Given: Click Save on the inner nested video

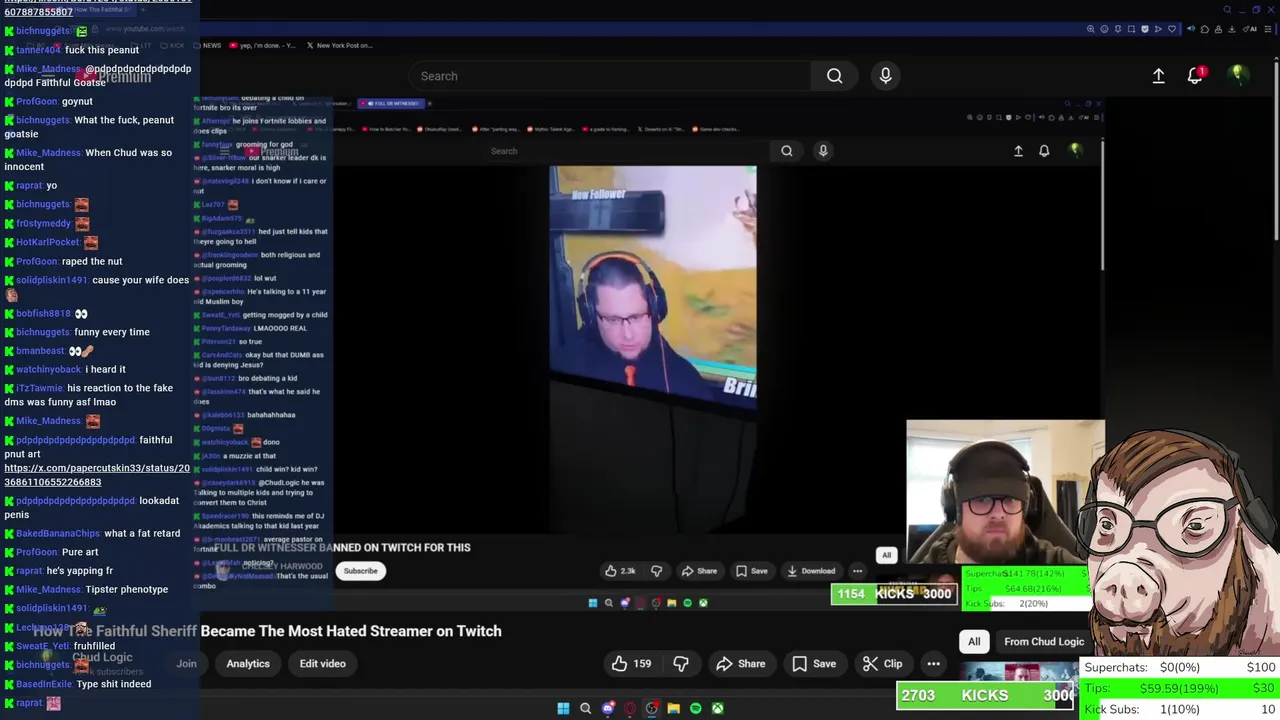Looking at the screenshot, I should point(752,571).
